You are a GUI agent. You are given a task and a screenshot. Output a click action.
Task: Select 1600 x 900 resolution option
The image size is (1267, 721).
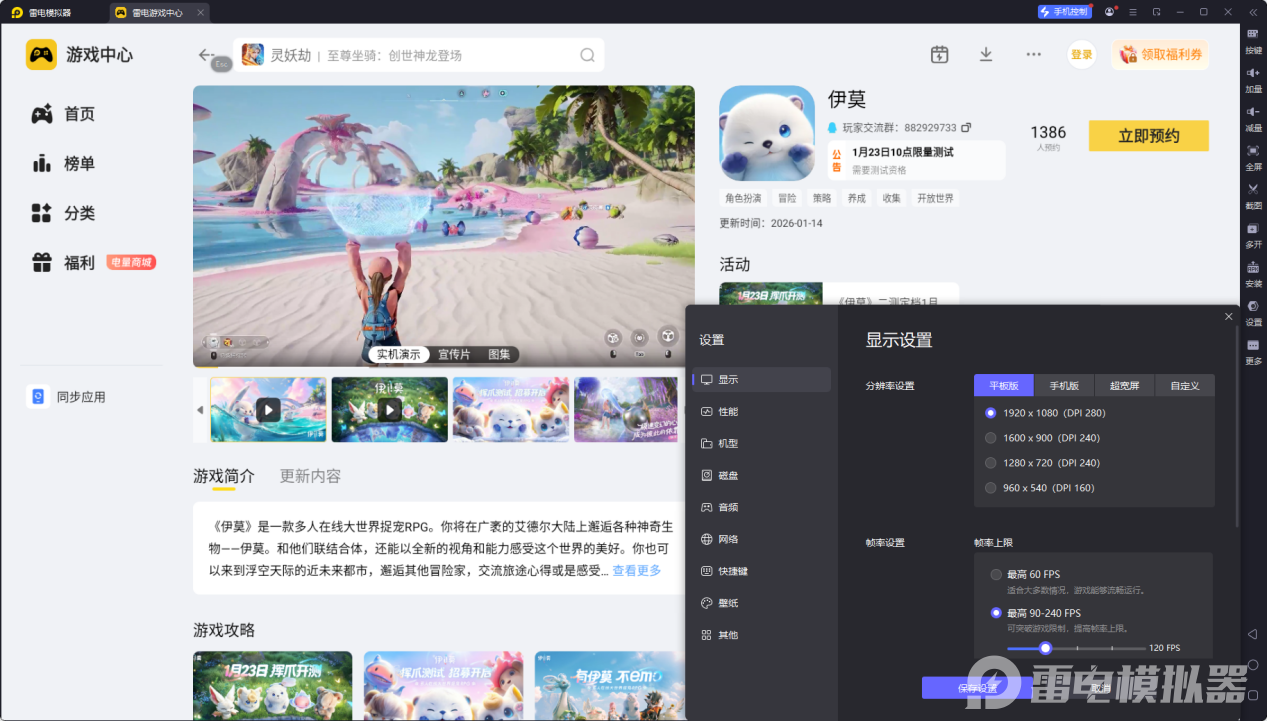coord(1042,438)
